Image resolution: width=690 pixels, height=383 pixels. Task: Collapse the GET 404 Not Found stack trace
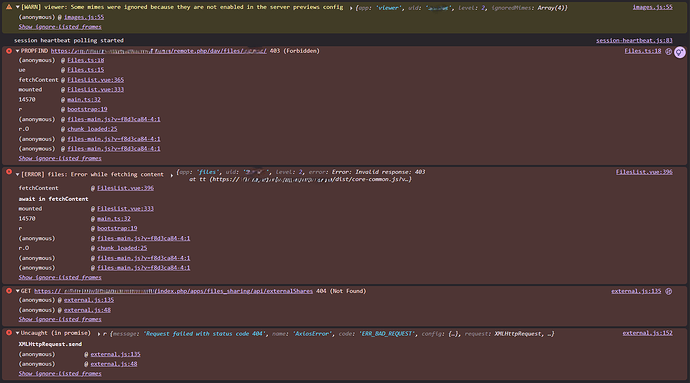pyautogui.click(x=18, y=291)
